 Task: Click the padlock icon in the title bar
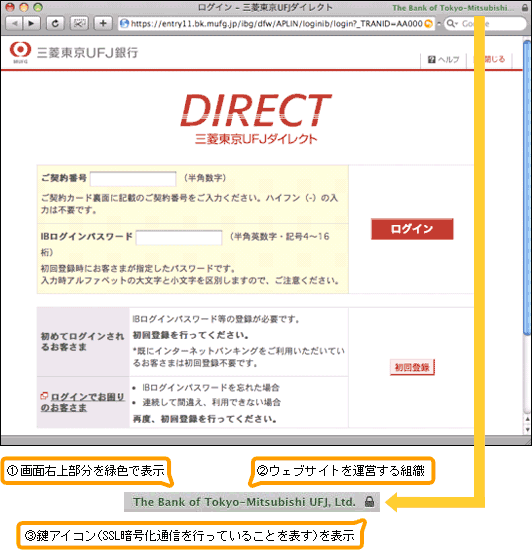point(525,7)
